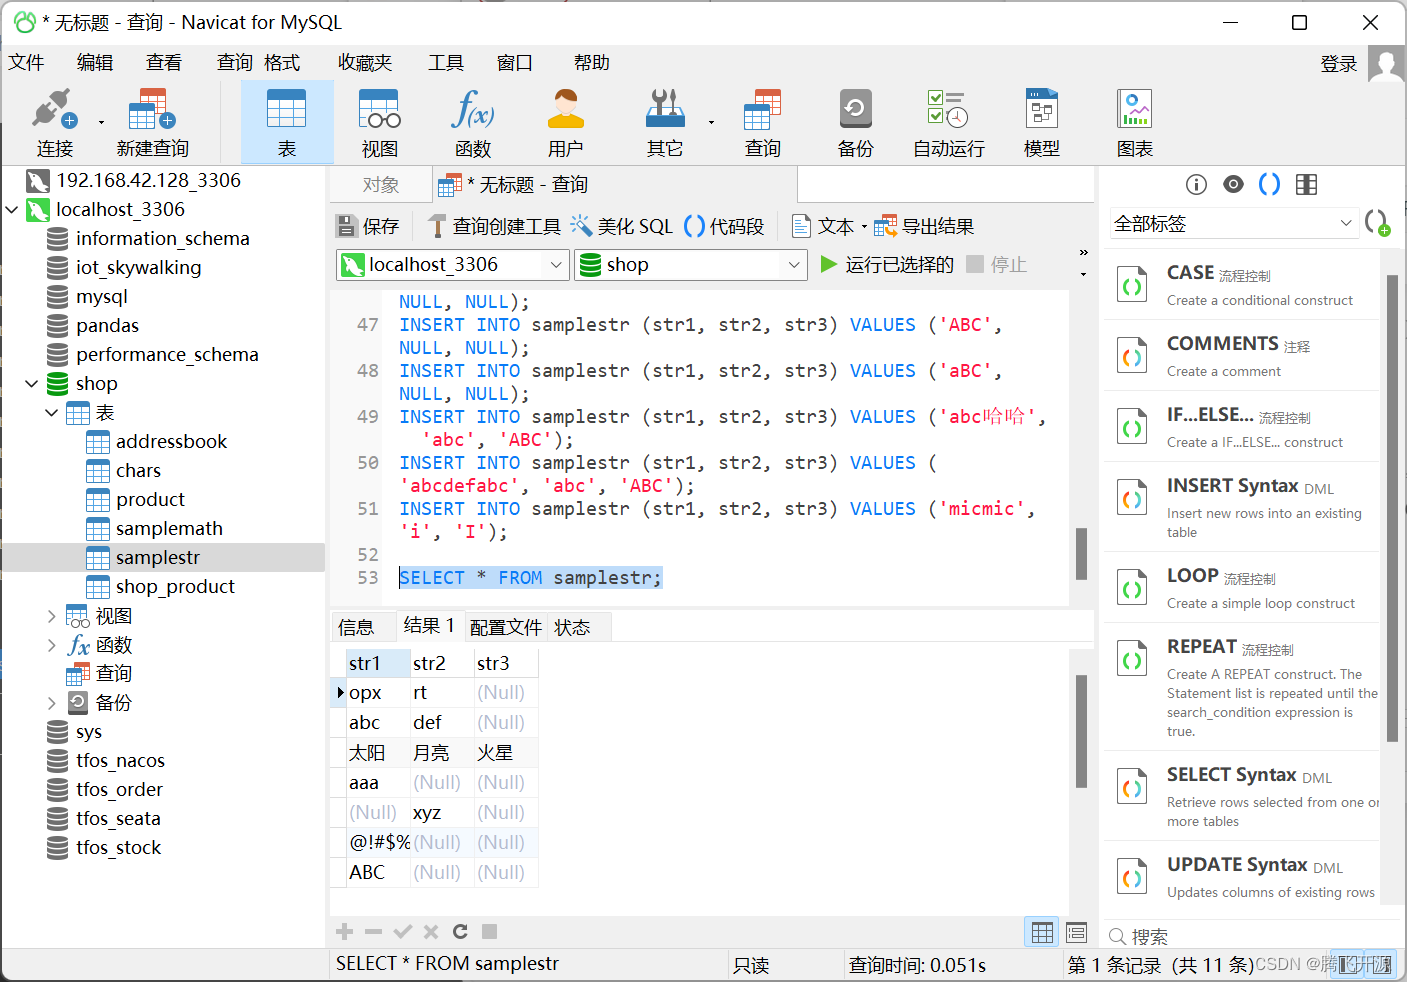Click the add snippet icon with plus
Image resolution: width=1407 pixels, height=982 pixels.
point(1378,222)
